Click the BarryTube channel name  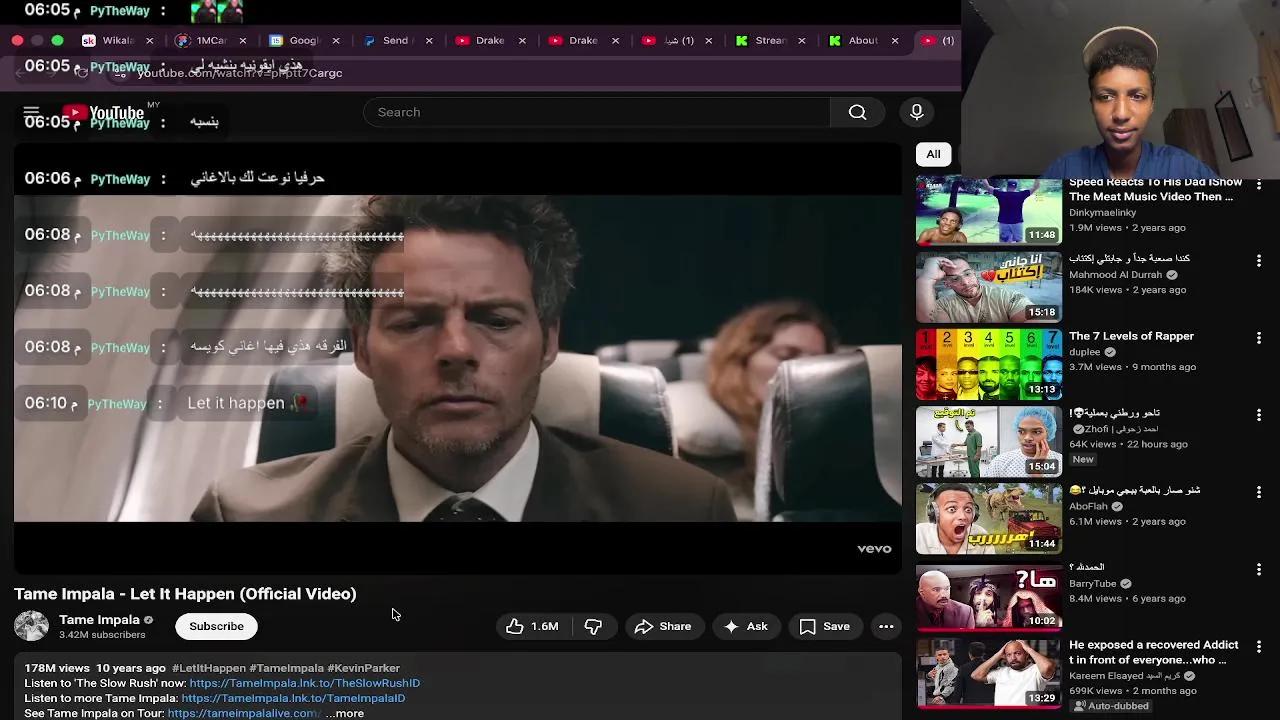[1092, 584]
